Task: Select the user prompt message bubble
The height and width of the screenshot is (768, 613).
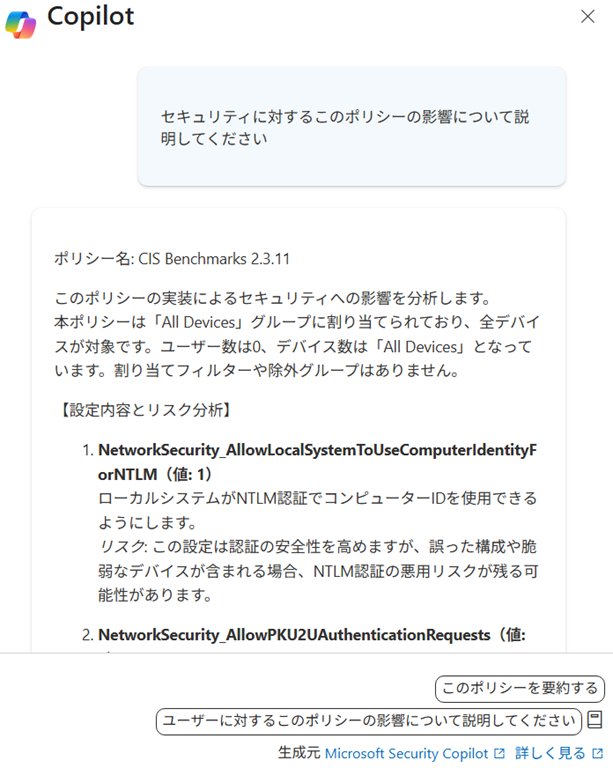Action: click(352, 126)
